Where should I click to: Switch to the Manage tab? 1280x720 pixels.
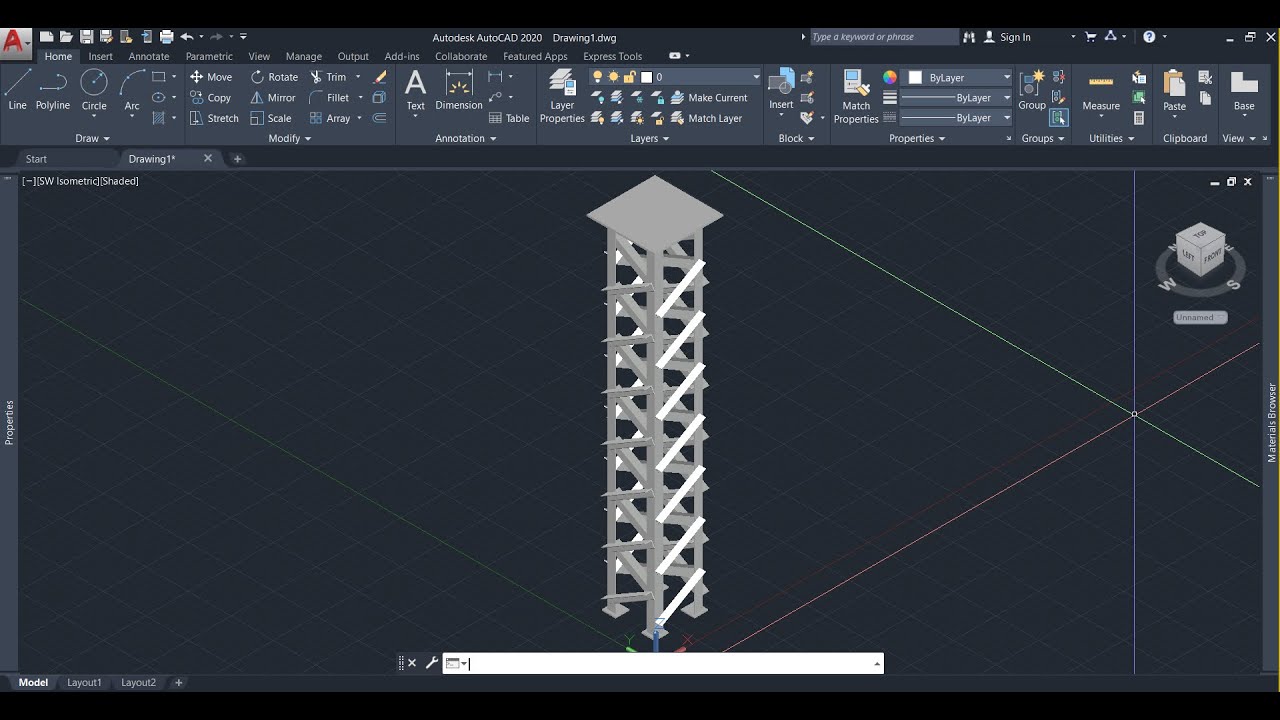(304, 56)
